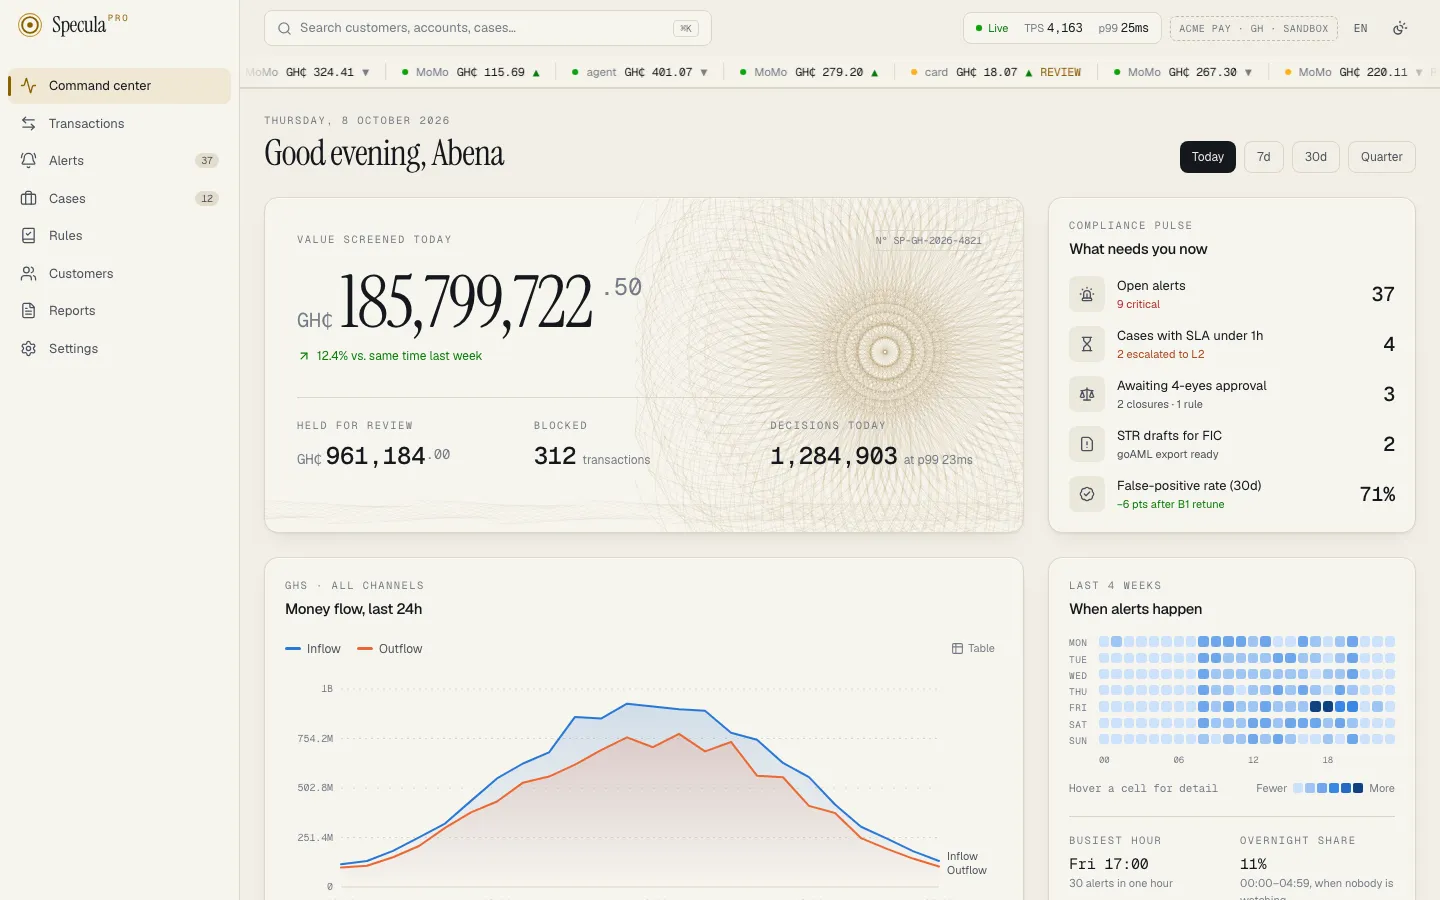The width and height of the screenshot is (1440, 900).
Task: Click the scales icon for 4-eyes approval
Action: (1087, 394)
